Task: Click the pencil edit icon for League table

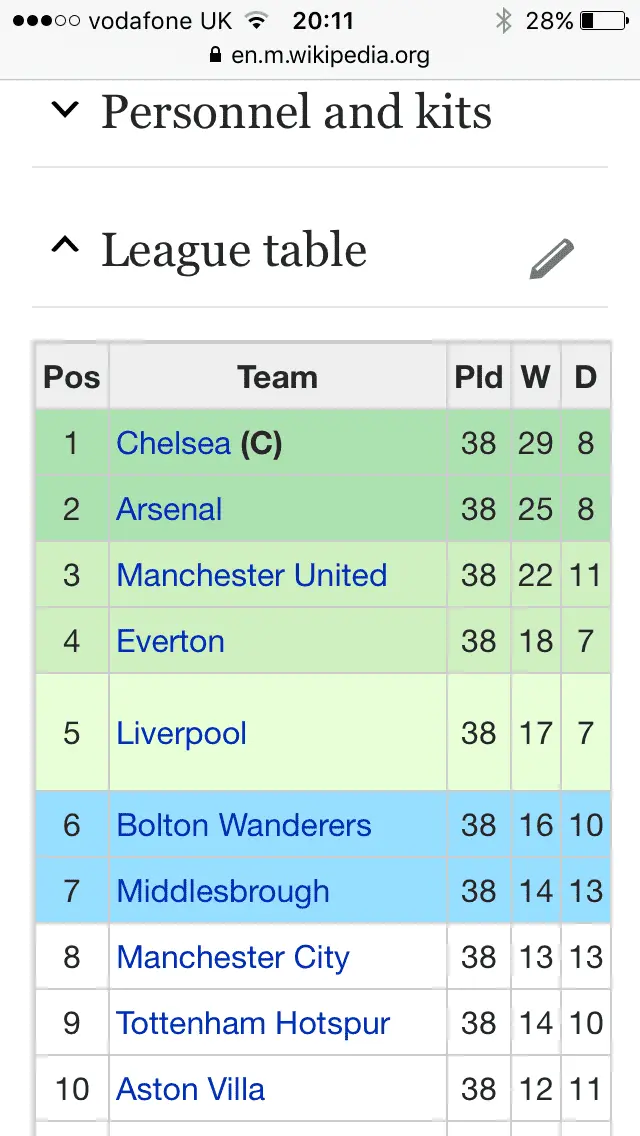Action: coord(551,259)
